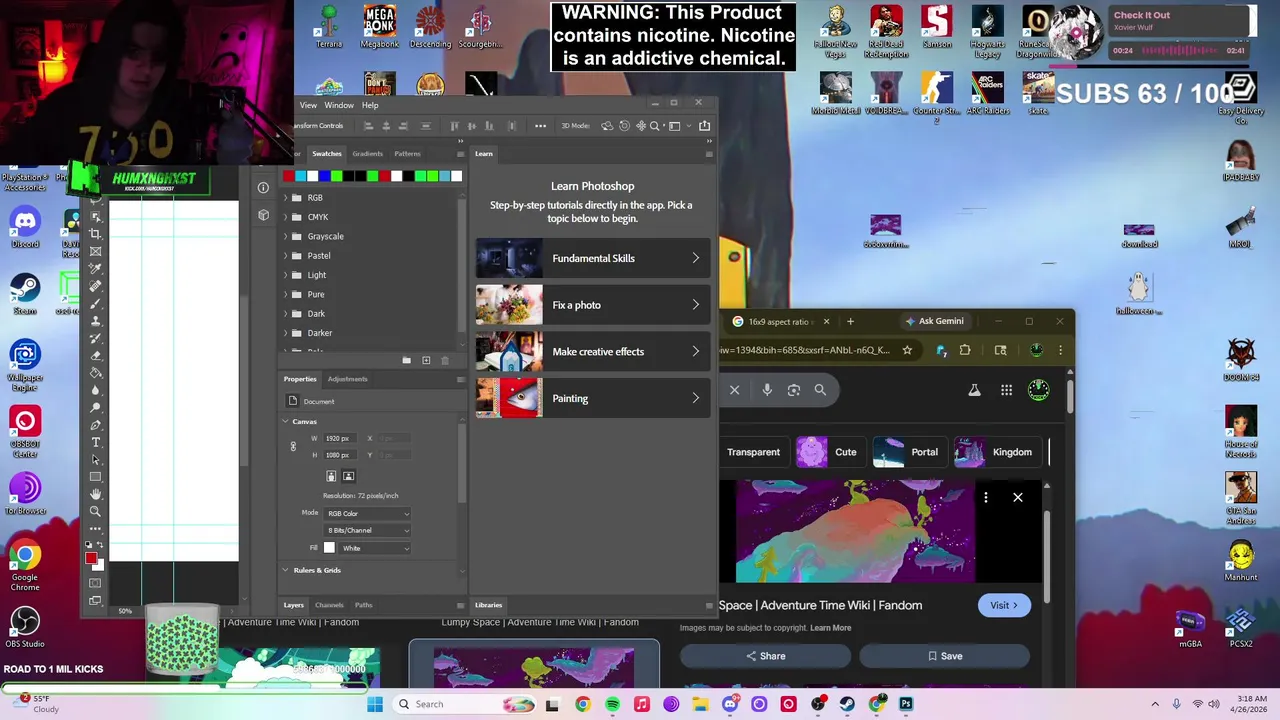1280x720 pixels.
Task: Open Fundamental Skills tutorials
Action: tap(592, 258)
